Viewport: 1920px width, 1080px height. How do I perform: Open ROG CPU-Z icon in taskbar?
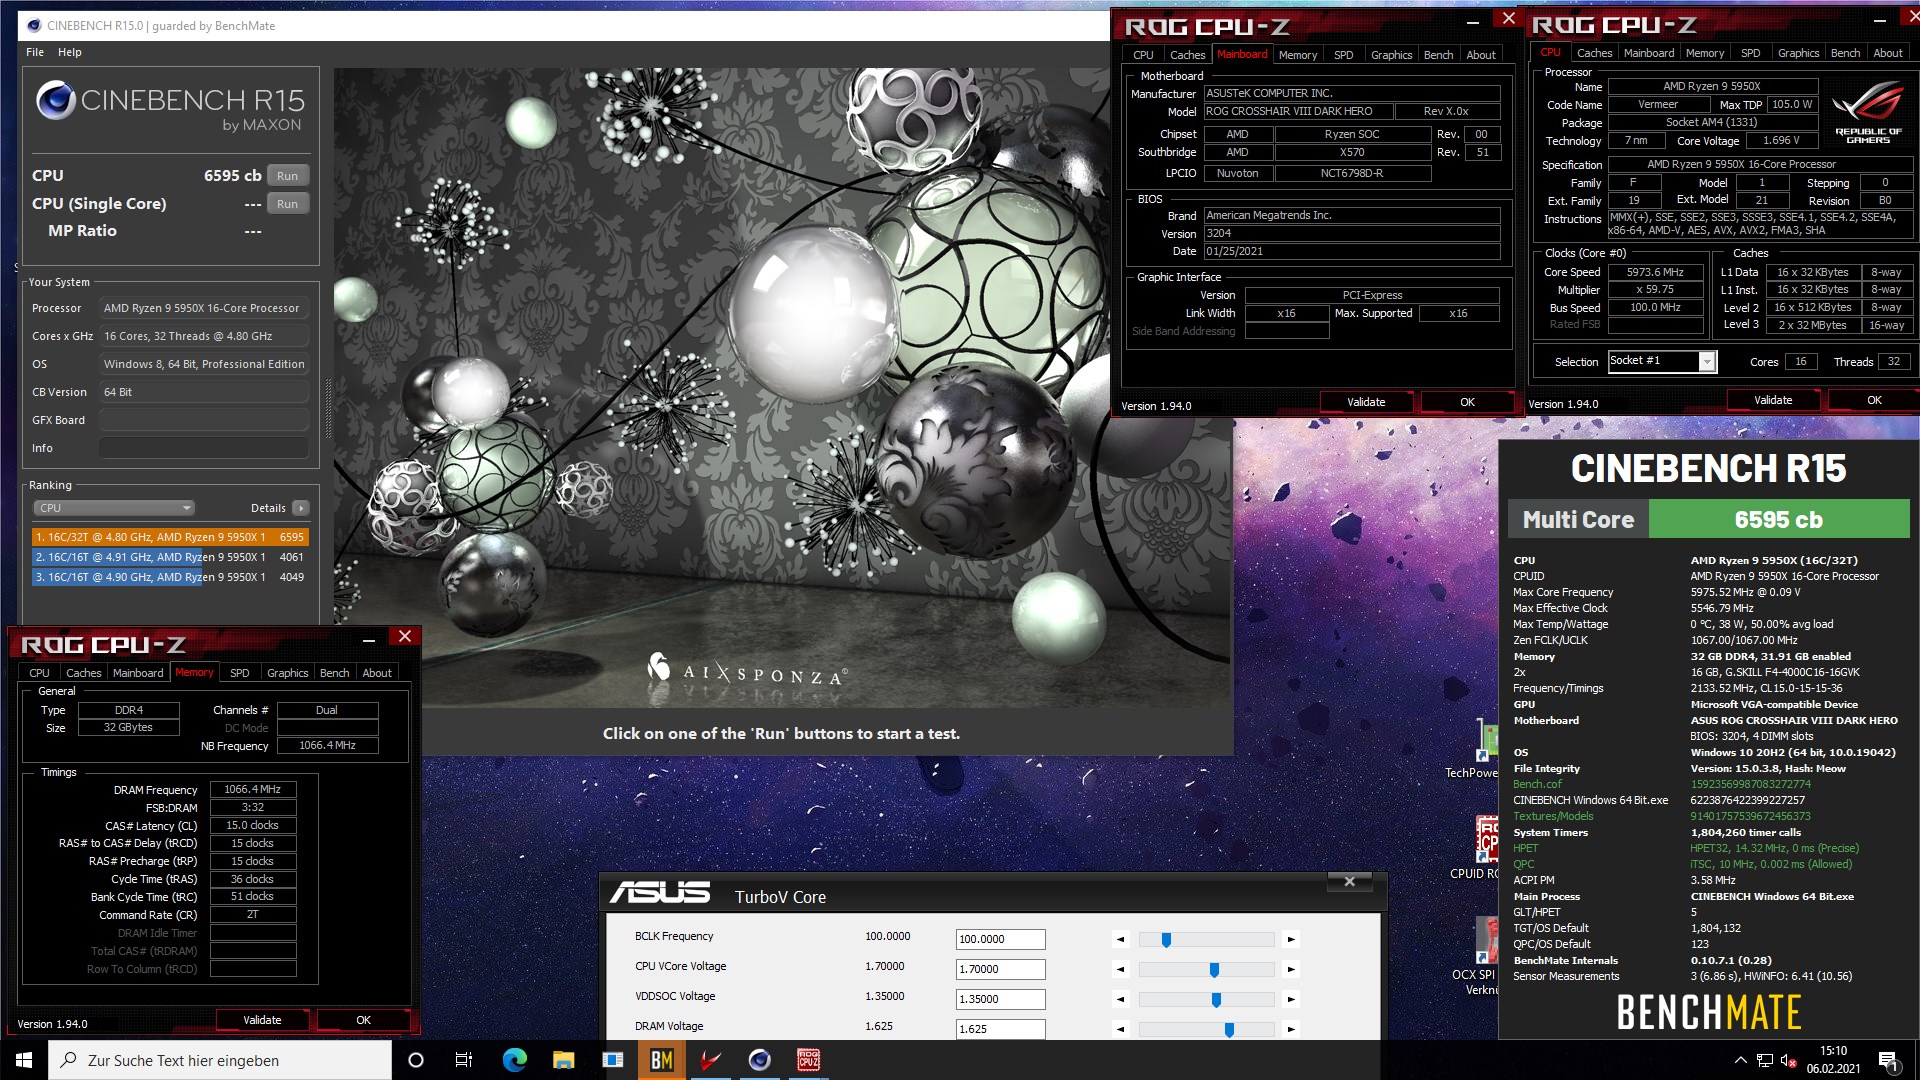click(808, 1060)
